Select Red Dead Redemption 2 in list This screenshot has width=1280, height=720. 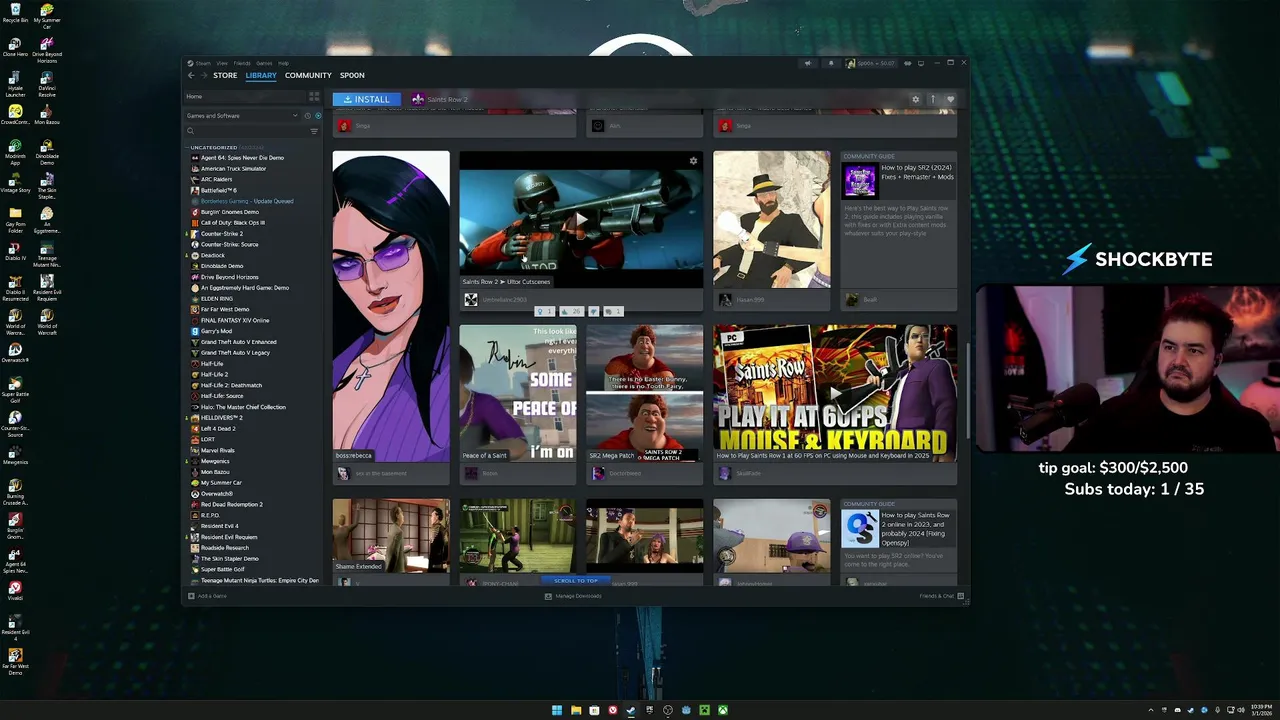pos(231,504)
